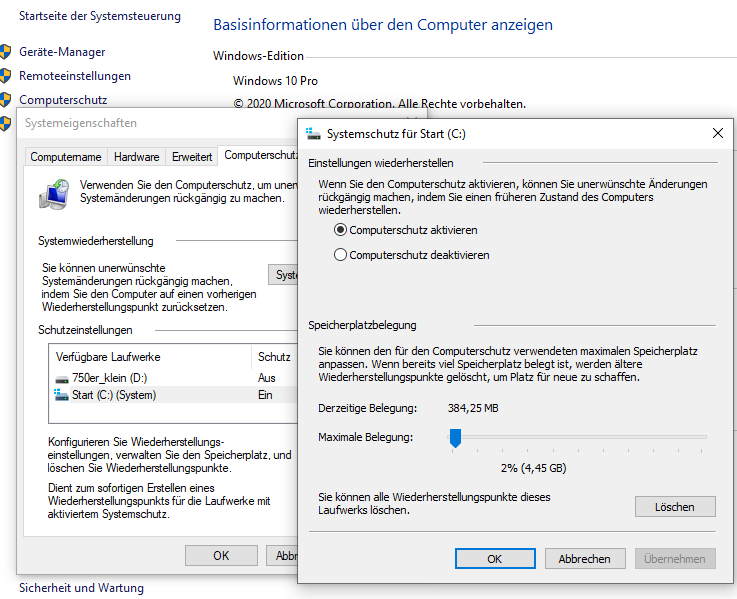Open Sicherheit und Wartung link
This screenshot has height=599, width=737.
click(x=81, y=588)
